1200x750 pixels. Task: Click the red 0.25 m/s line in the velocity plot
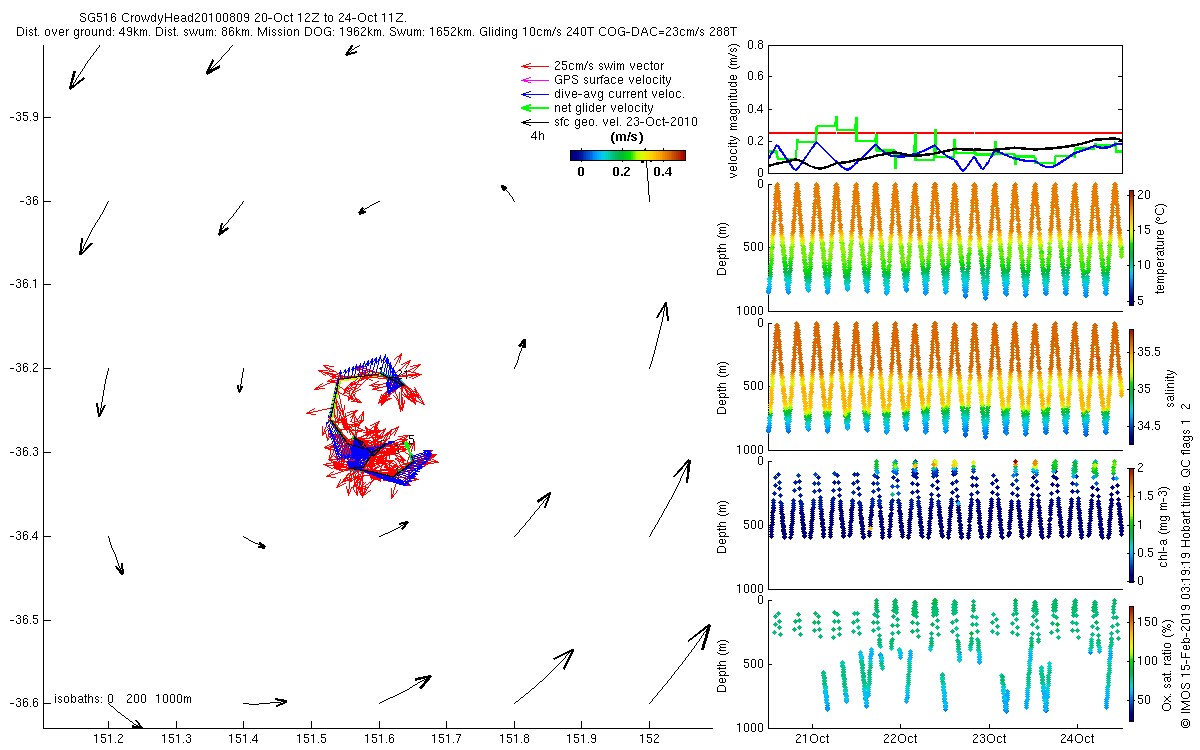pos(945,132)
